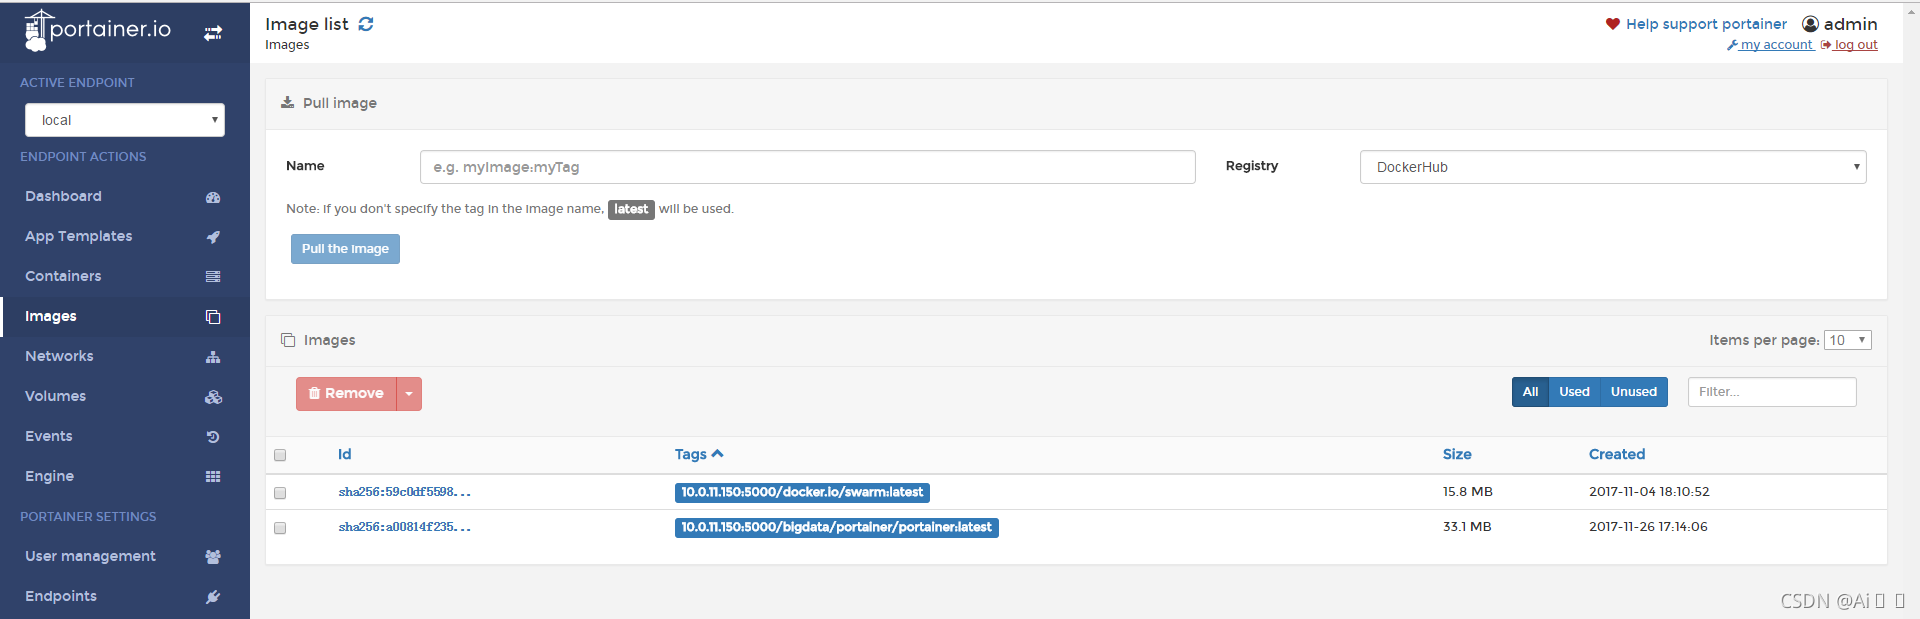Click the 'latest' tag badge in note
Viewport: 1920px width, 619px height.
click(631, 209)
